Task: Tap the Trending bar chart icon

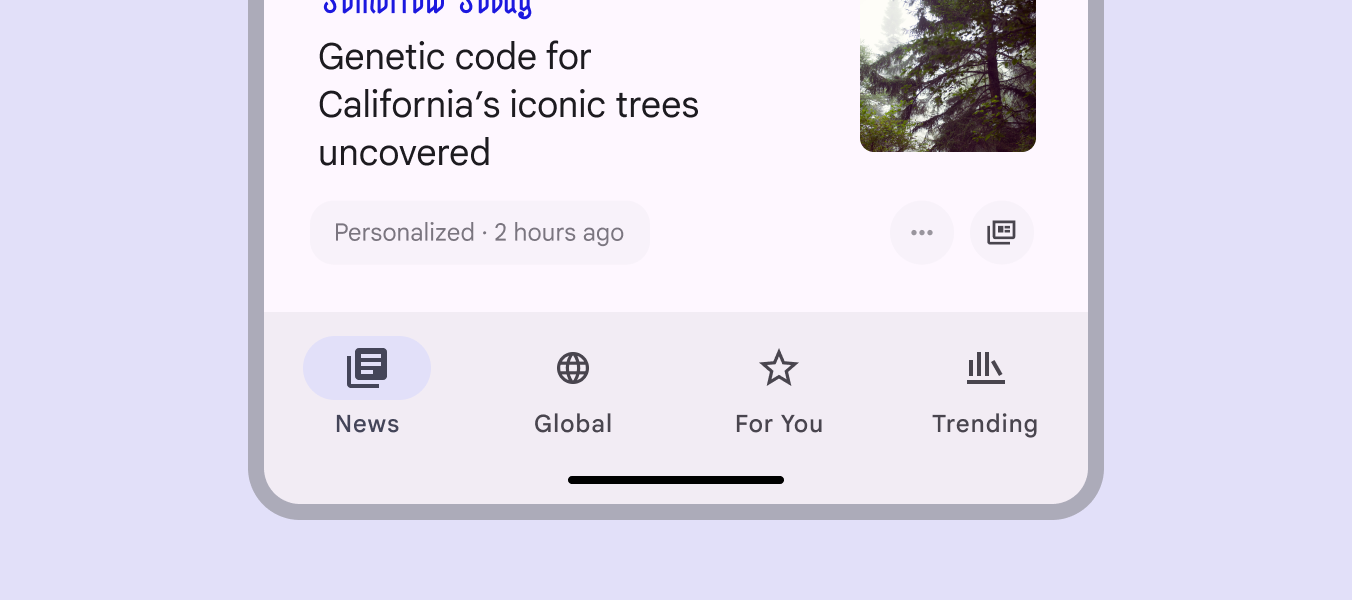Action: tap(985, 368)
